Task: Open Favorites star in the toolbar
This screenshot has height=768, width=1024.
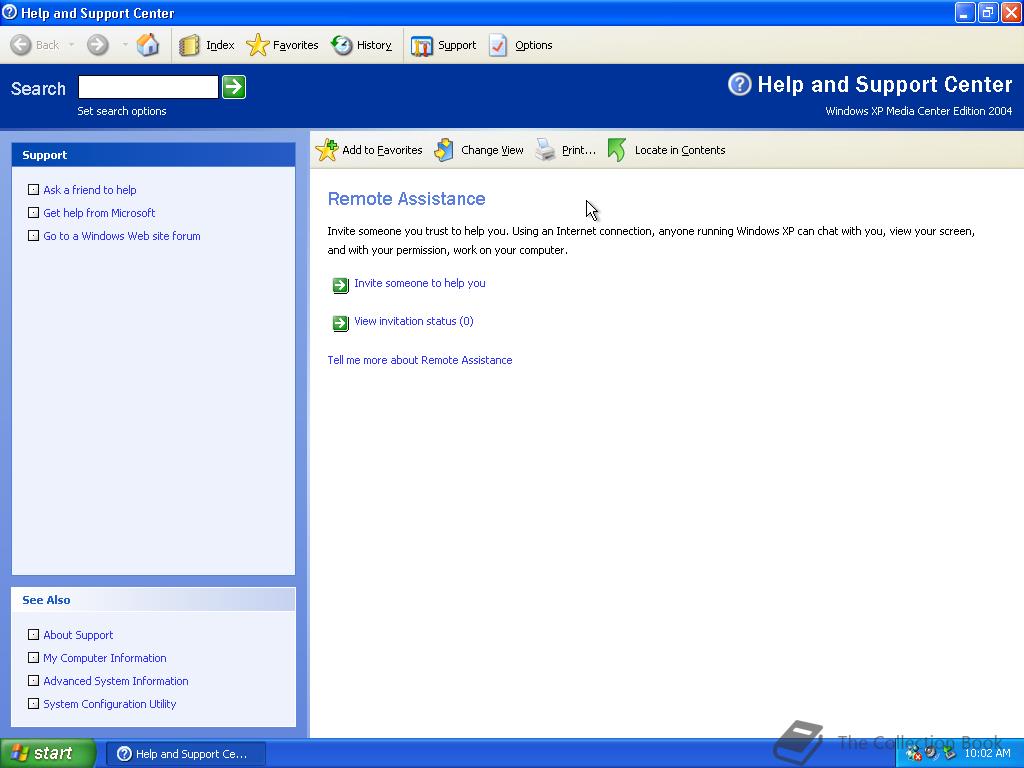Action: tap(257, 45)
